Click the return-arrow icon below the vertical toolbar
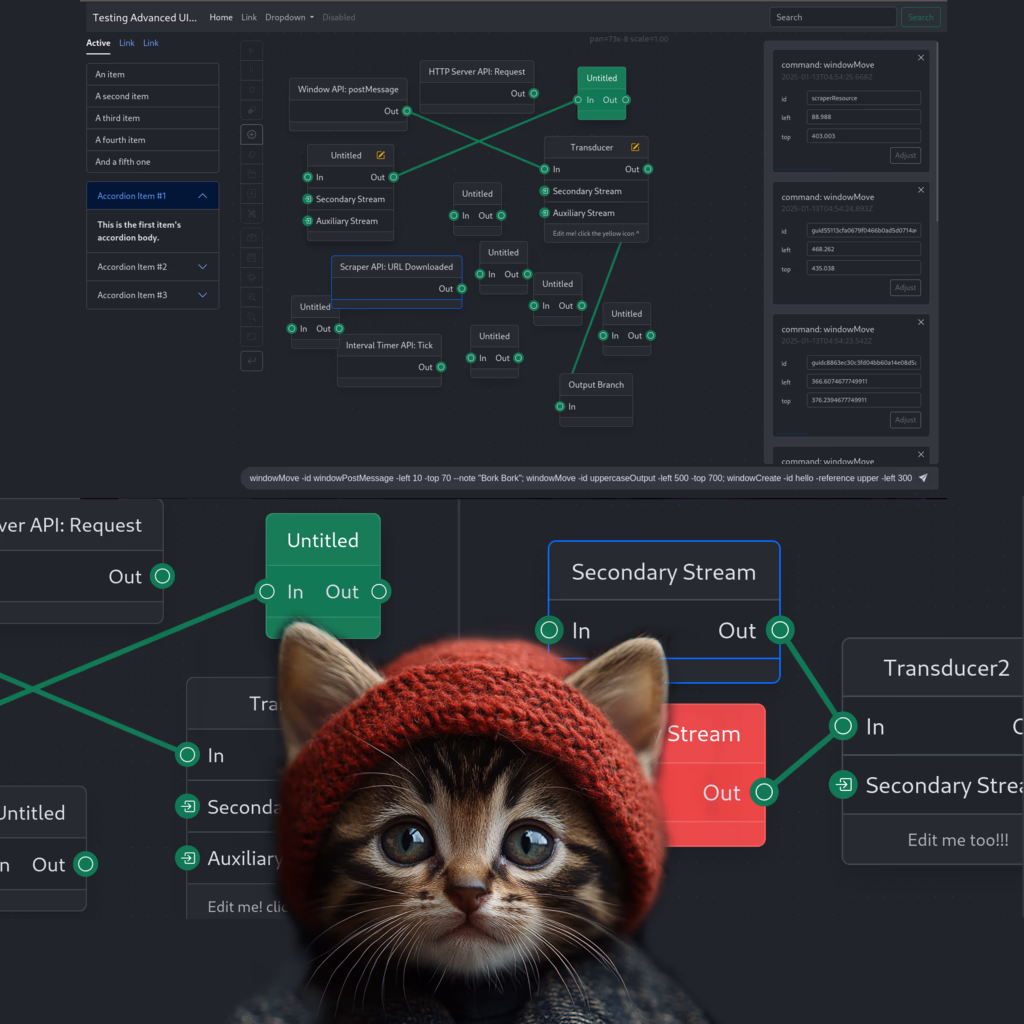The width and height of the screenshot is (1024, 1024). (251, 360)
